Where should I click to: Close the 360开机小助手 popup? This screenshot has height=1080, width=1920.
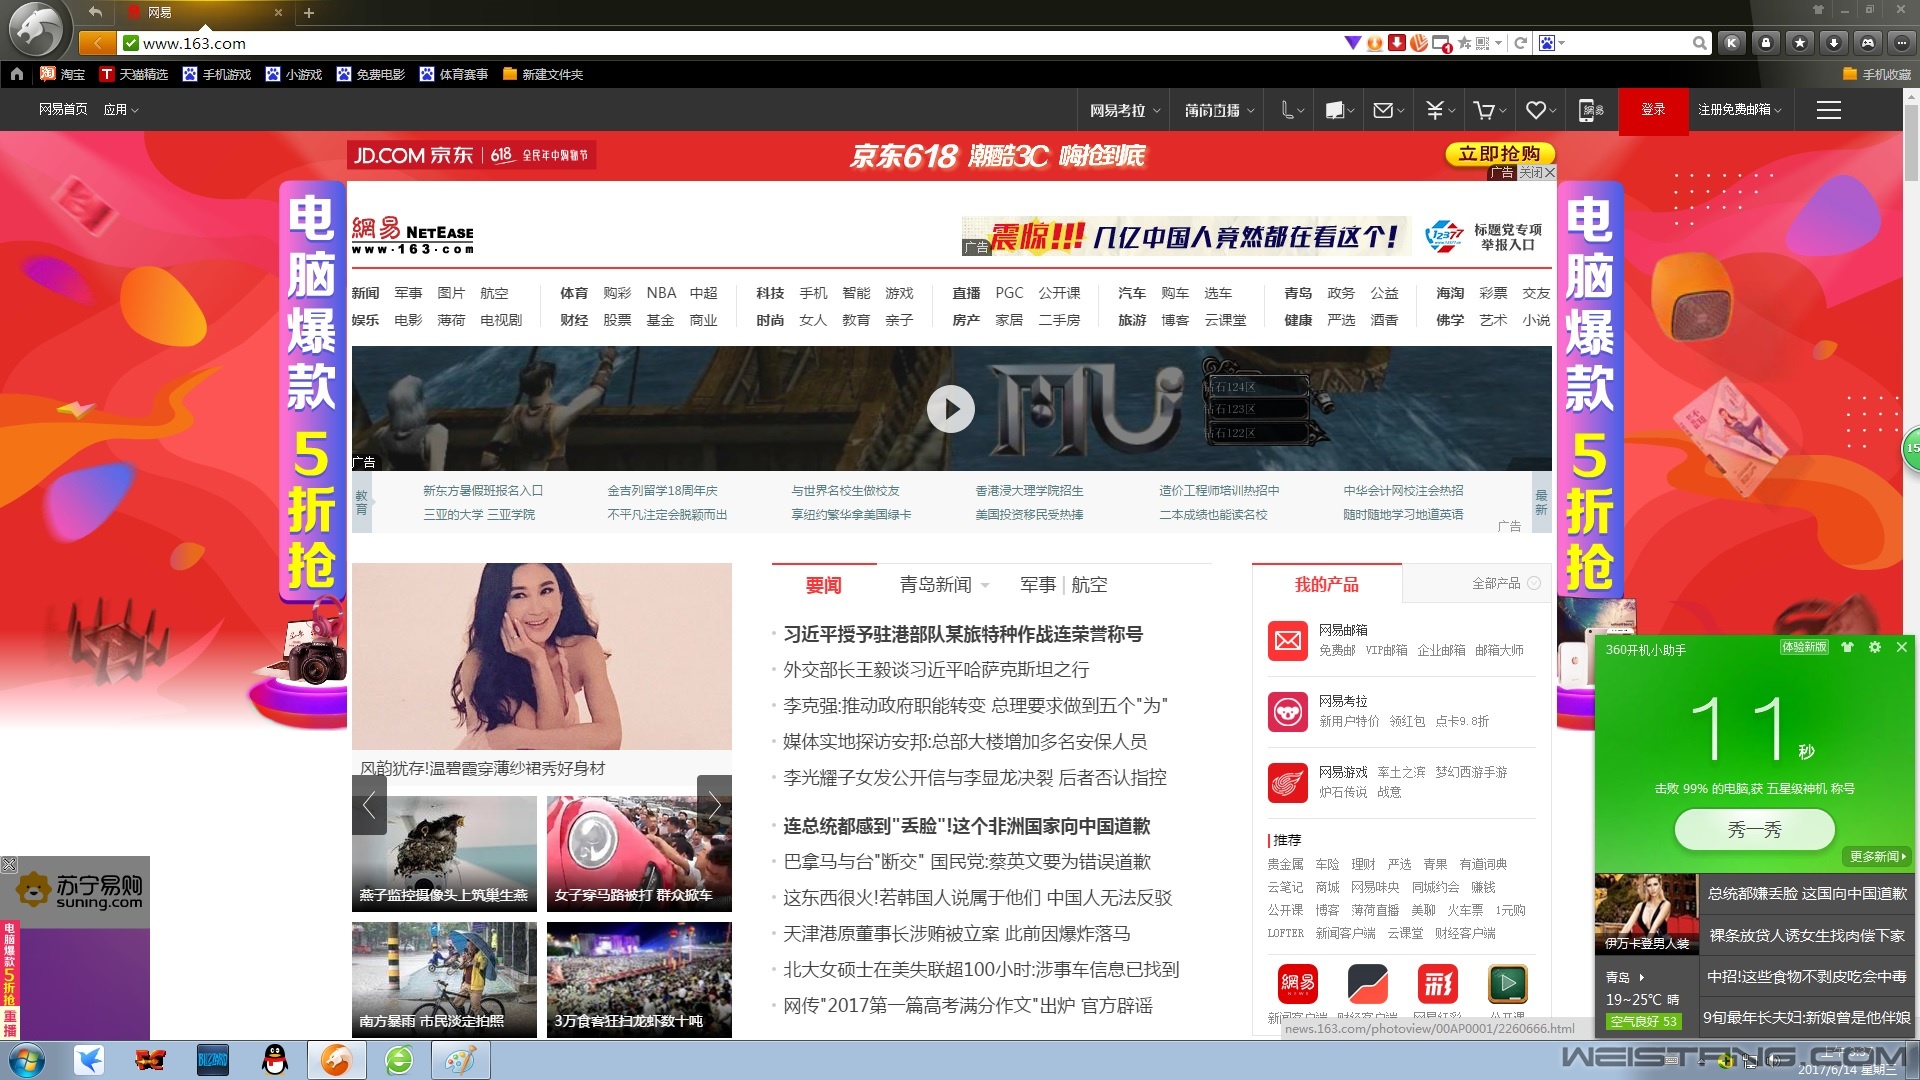click(1902, 648)
